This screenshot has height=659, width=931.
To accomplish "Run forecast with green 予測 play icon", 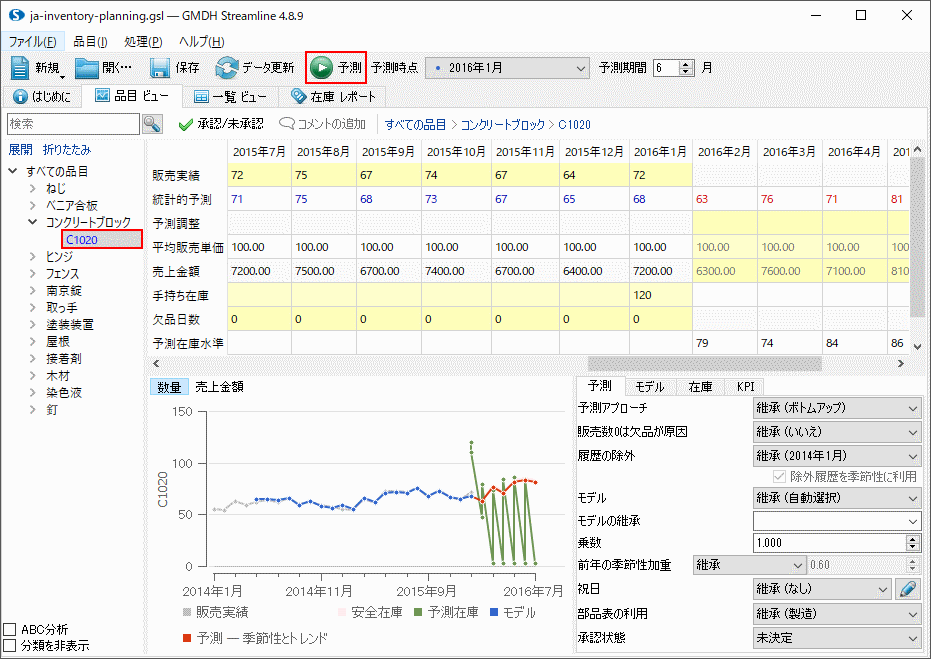I will 322,68.
